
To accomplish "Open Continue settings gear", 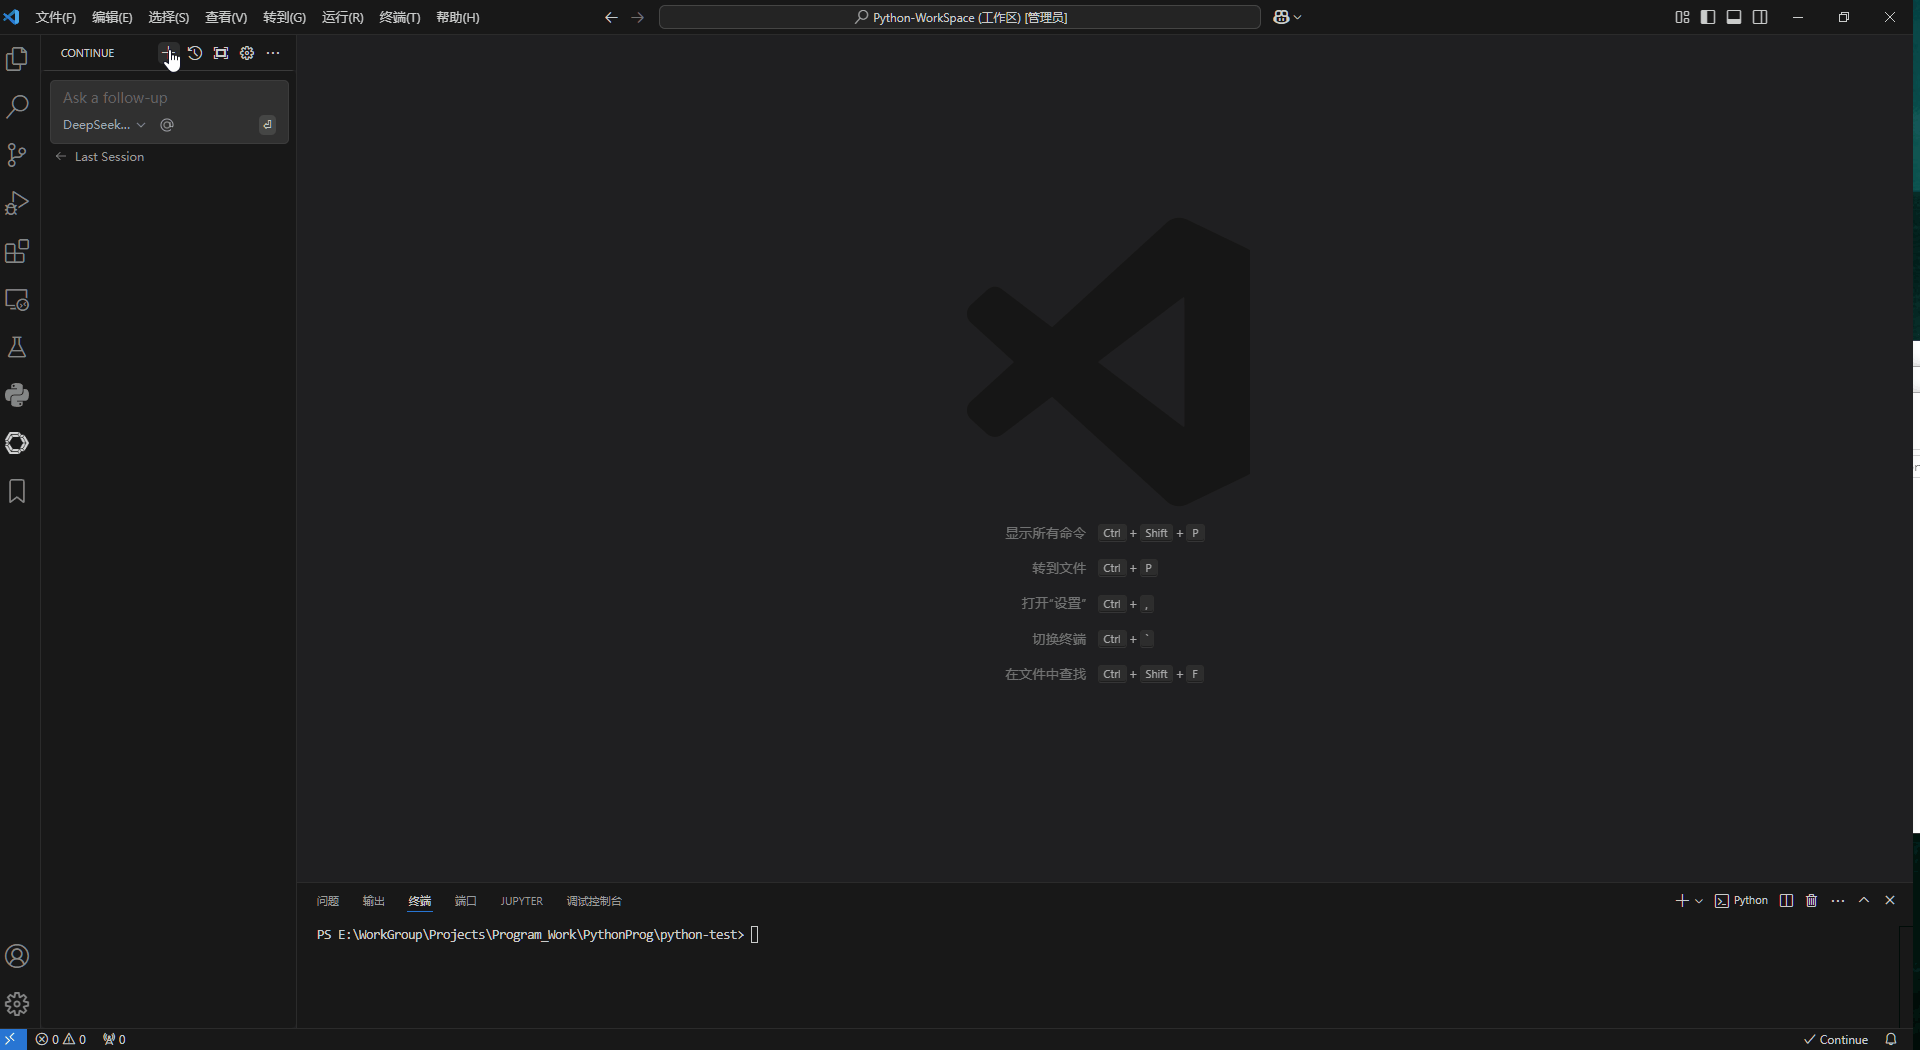I will [x=247, y=53].
